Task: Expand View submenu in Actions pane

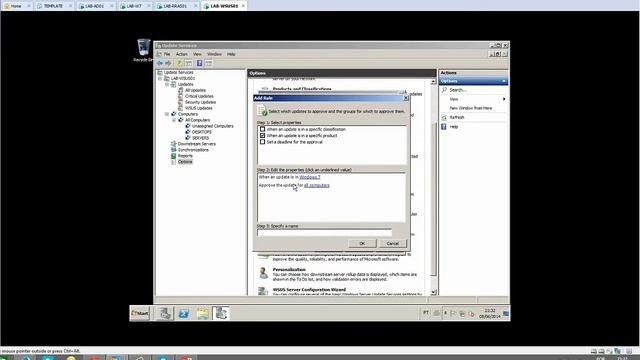Action: 504,99
